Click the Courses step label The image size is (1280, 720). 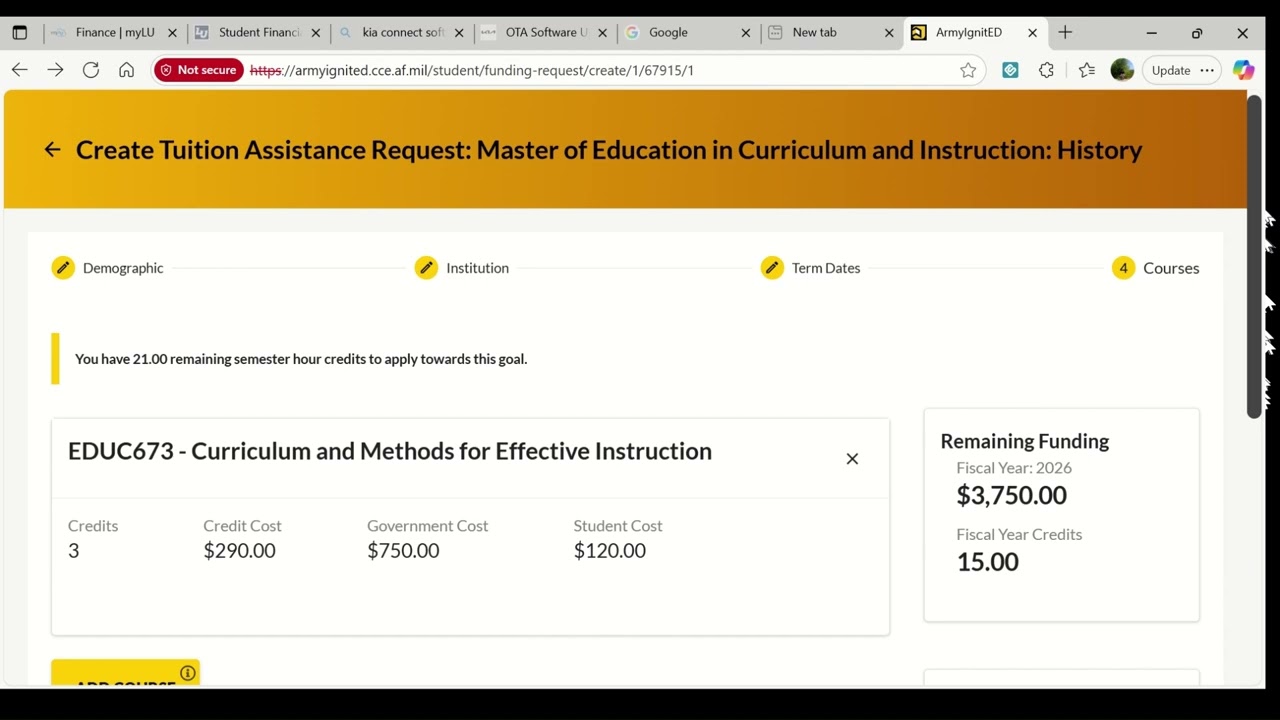pyautogui.click(x=1171, y=268)
